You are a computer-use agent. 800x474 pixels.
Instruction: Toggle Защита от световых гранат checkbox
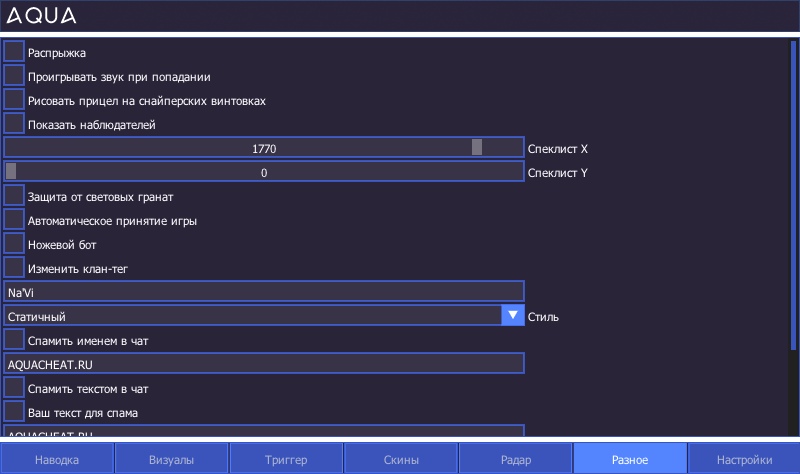tap(14, 196)
